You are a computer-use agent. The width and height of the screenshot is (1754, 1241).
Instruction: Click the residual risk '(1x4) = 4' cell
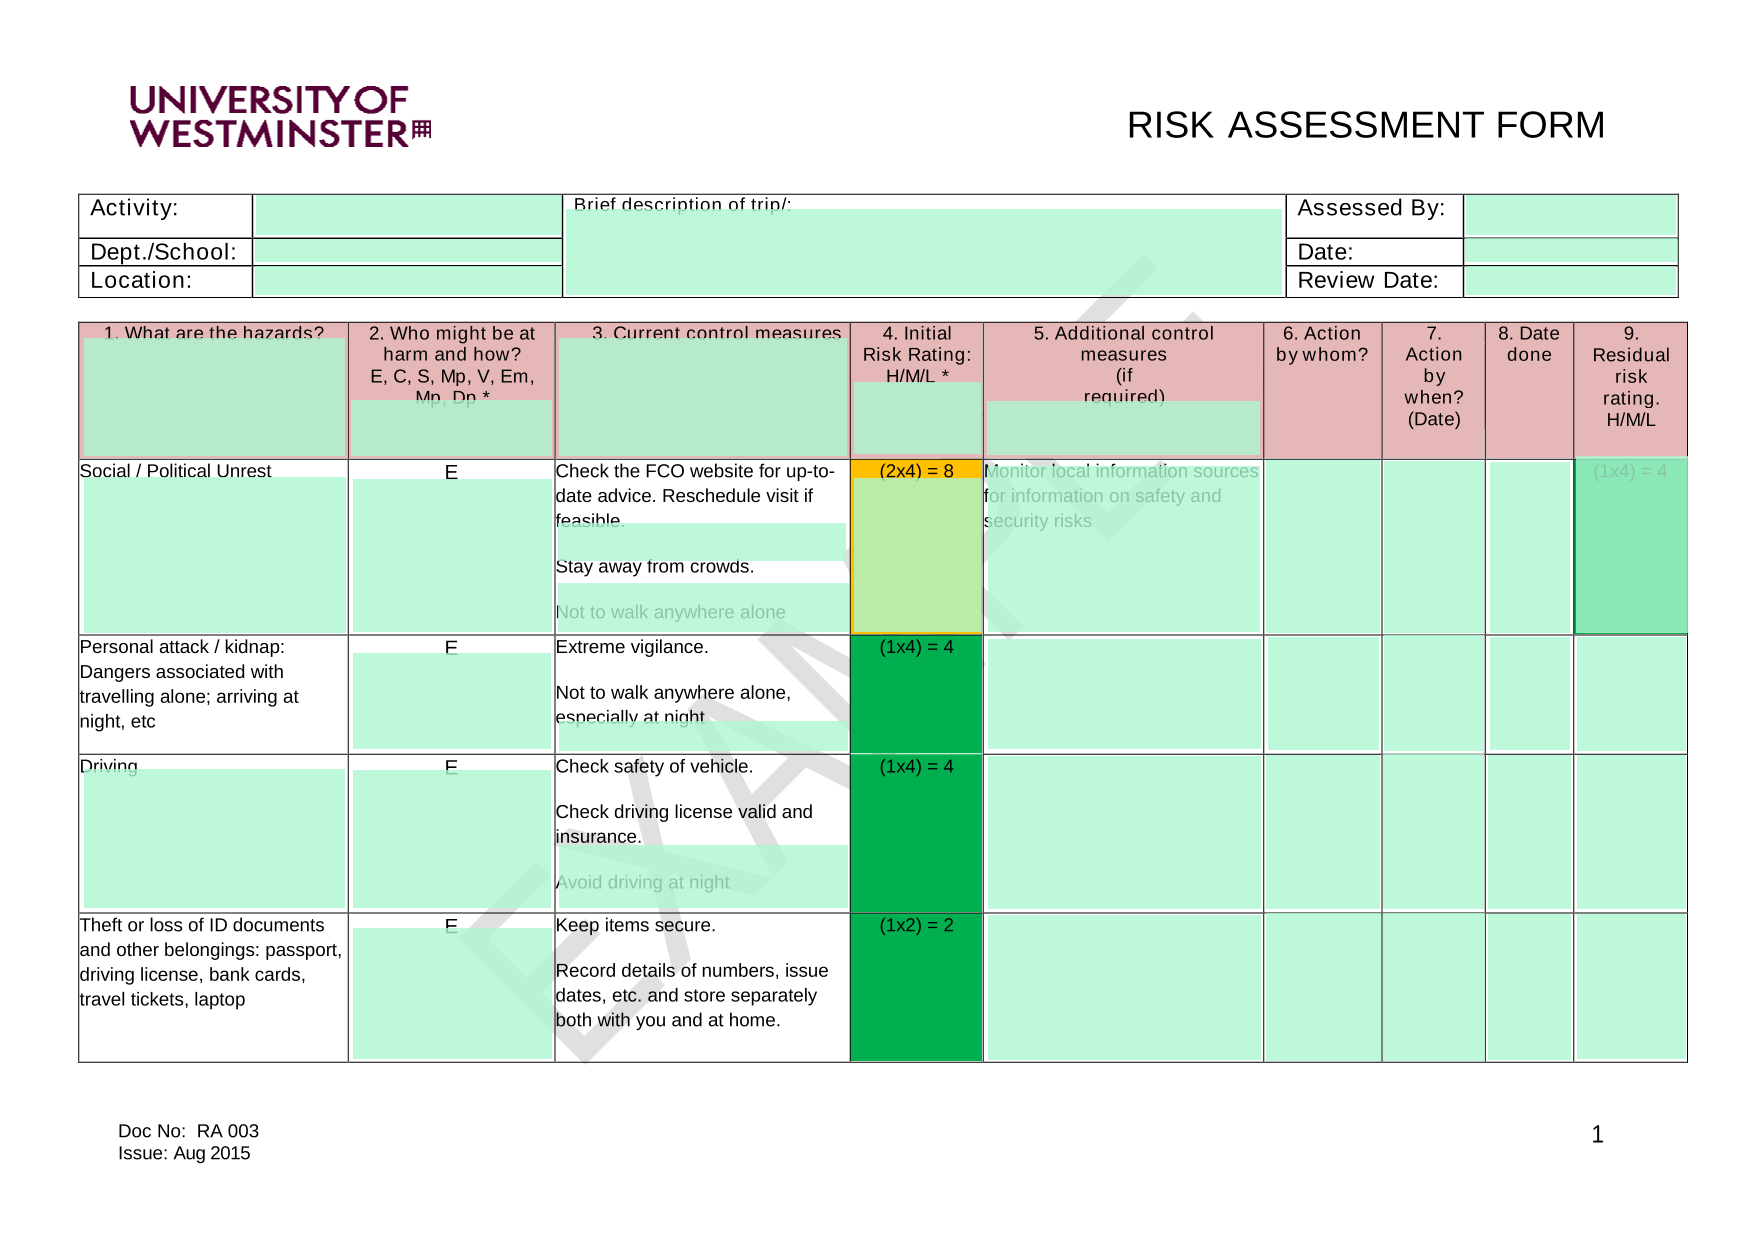pyautogui.click(x=1631, y=546)
